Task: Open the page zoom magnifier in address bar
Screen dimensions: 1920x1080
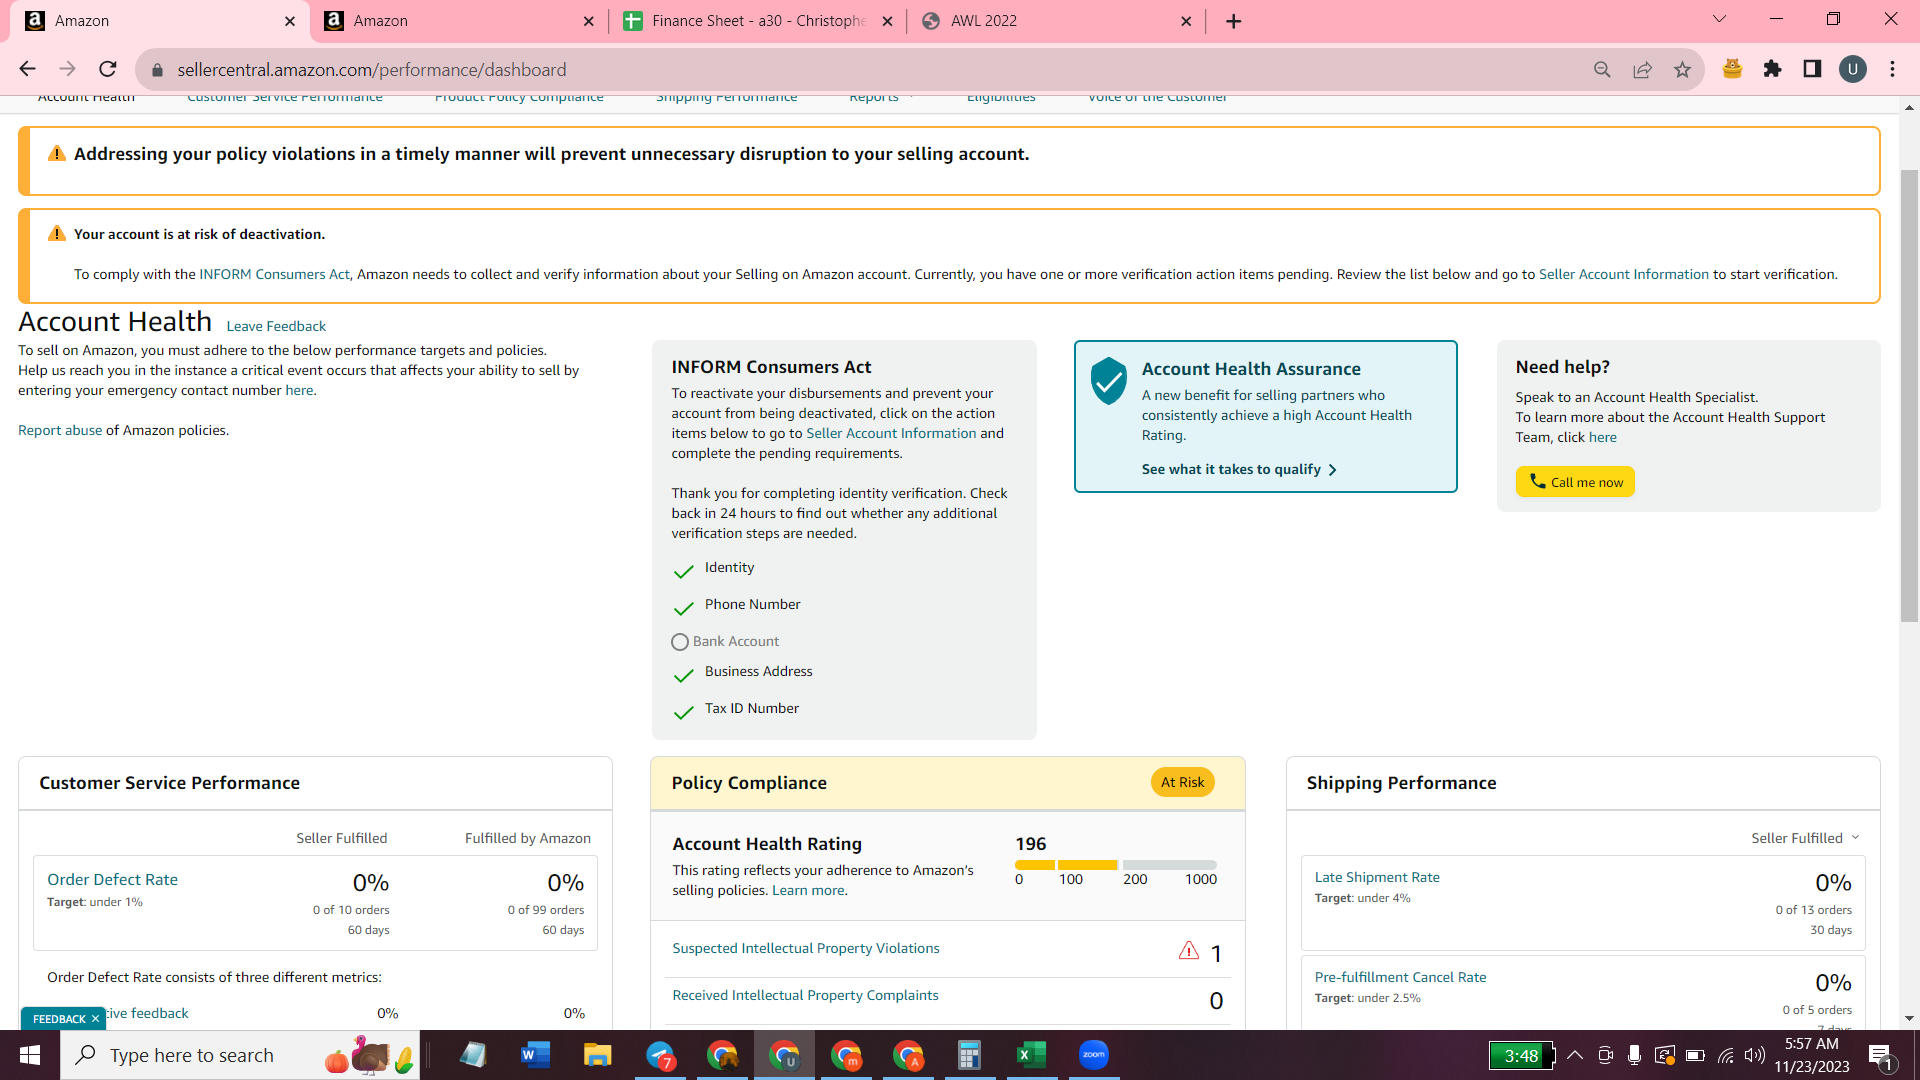Action: click(x=1602, y=69)
